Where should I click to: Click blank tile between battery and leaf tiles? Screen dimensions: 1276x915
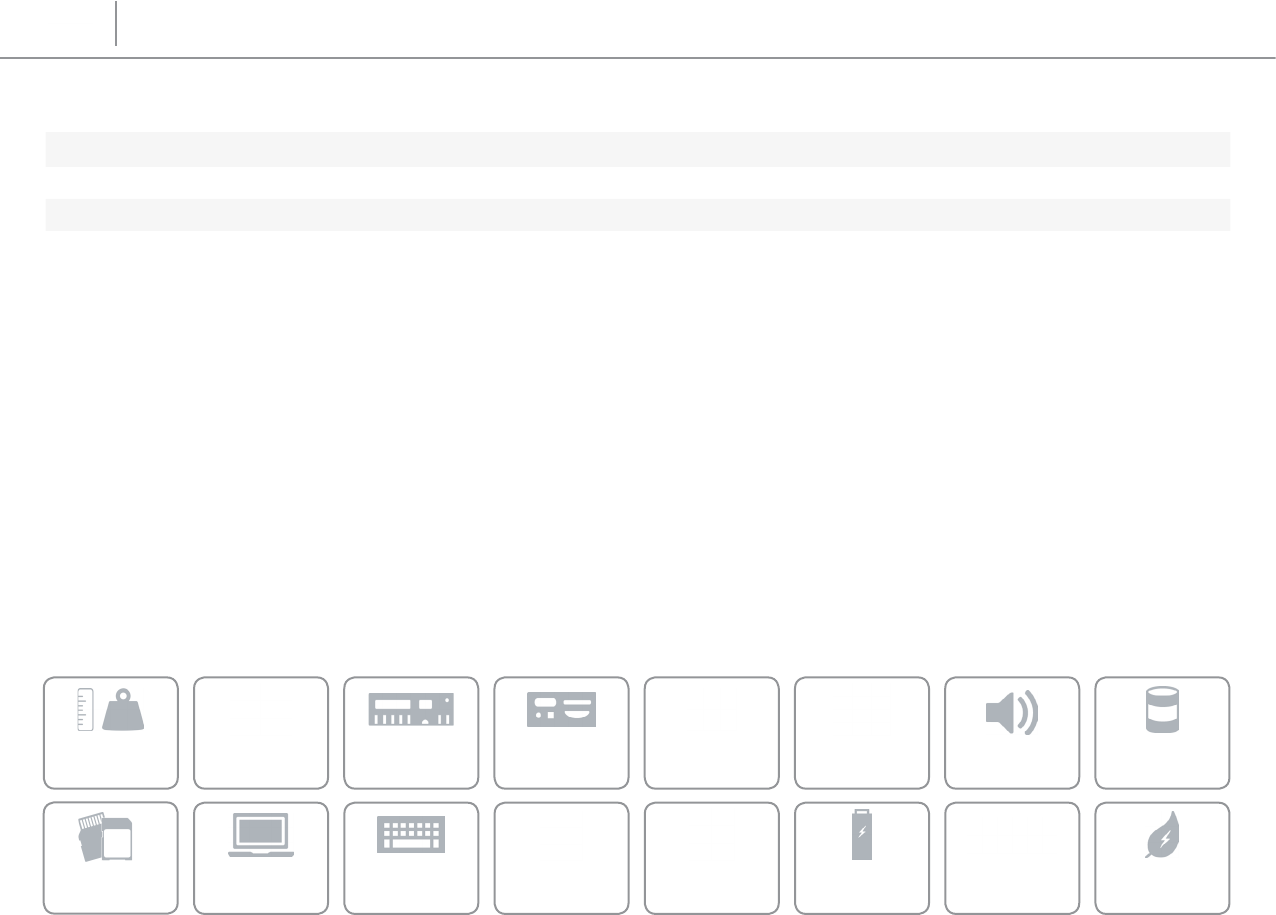1012,858
